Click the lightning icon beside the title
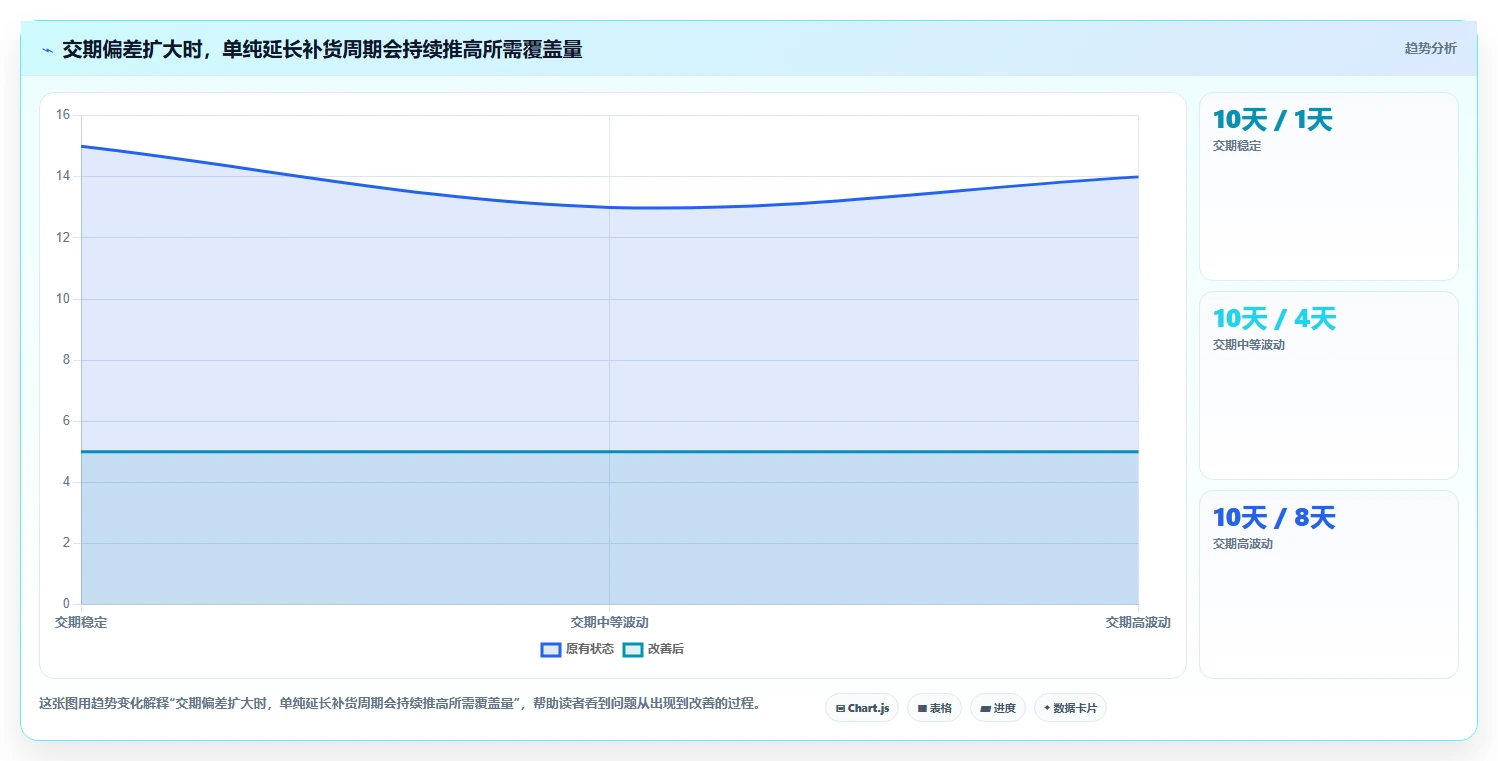Image resolution: width=1498 pixels, height=761 pixels. [x=47, y=50]
